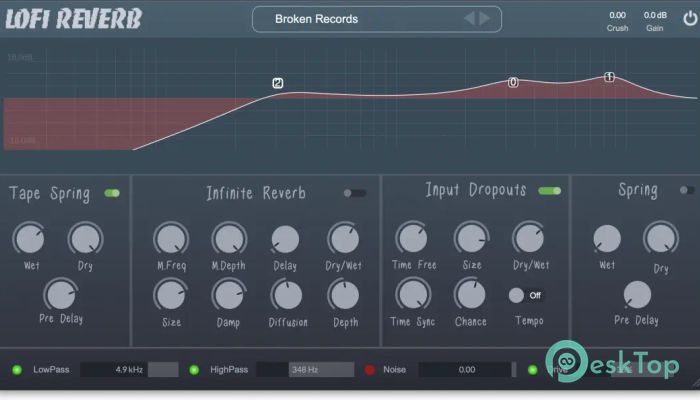Click the Infinite Reverb Diffusion knob

click(x=287, y=295)
